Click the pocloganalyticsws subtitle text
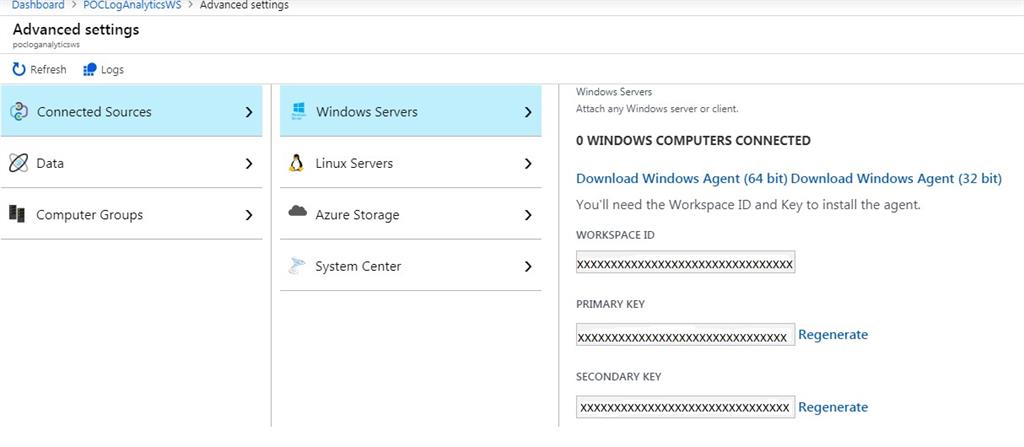The image size is (1024, 447). [x=46, y=45]
